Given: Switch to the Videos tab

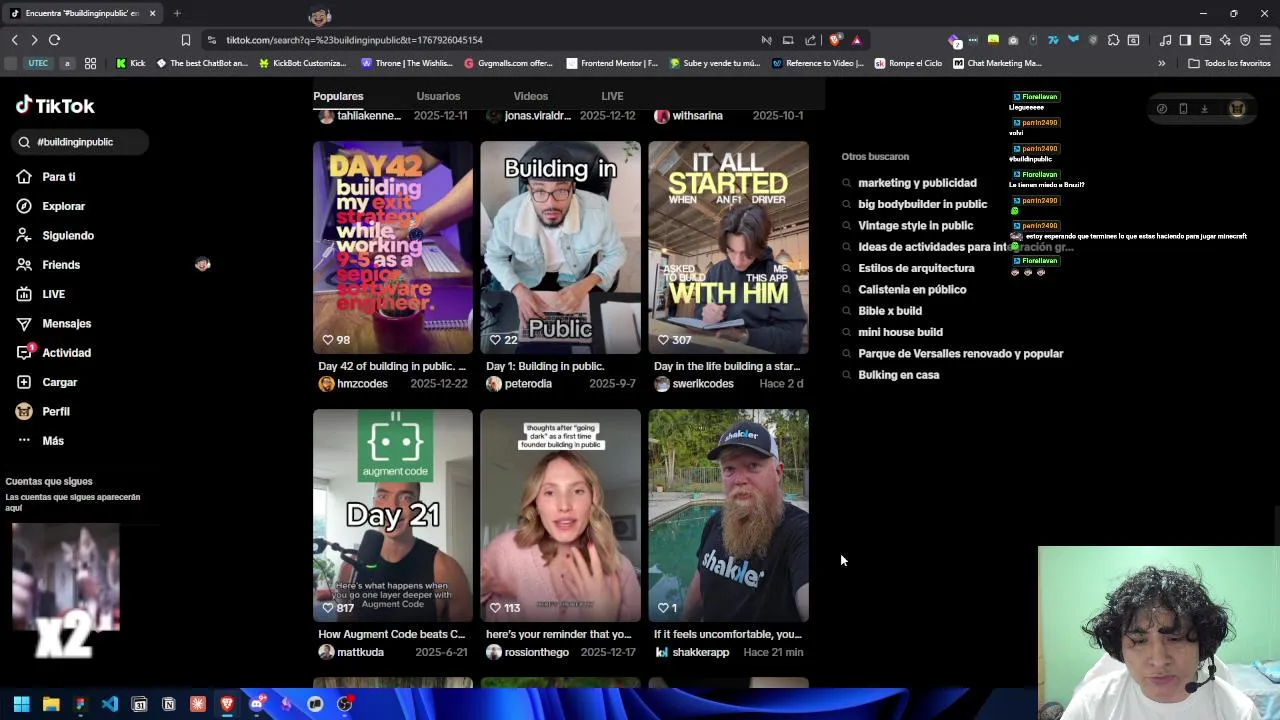Looking at the screenshot, I should click(x=531, y=96).
